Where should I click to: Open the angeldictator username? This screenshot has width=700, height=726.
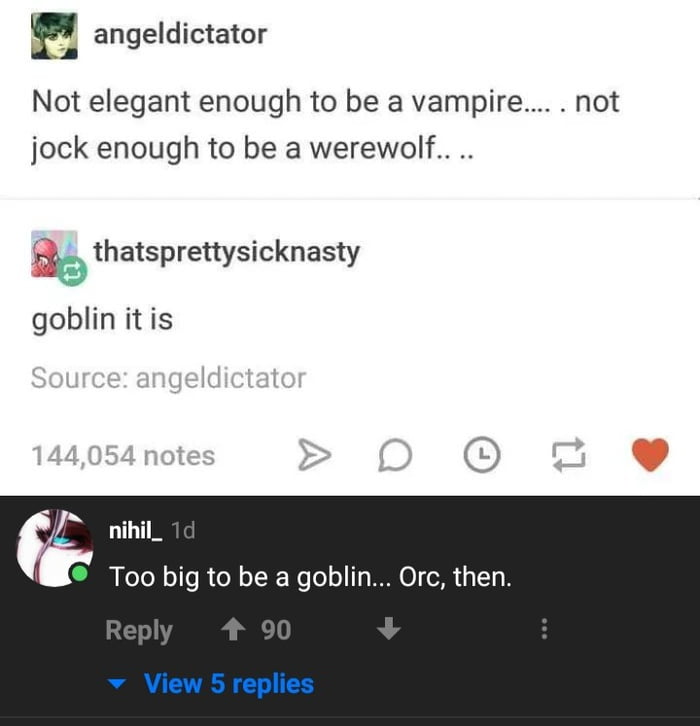pyautogui.click(x=180, y=34)
